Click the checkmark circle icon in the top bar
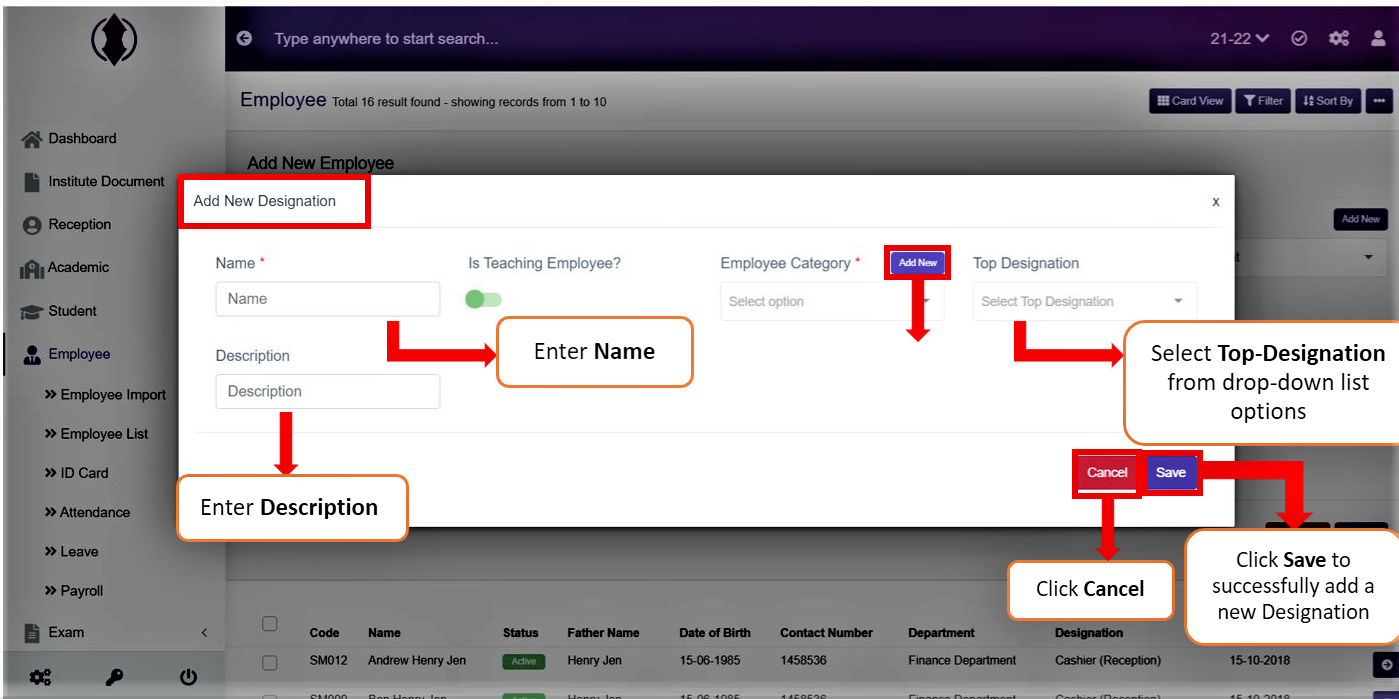The image size is (1399, 699). point(1299,38)
